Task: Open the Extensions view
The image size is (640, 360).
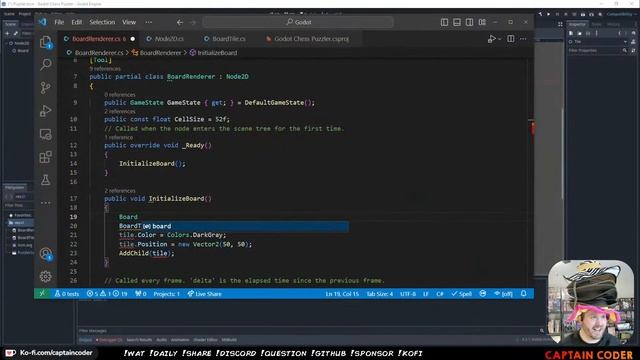Action: click(46, 157)
